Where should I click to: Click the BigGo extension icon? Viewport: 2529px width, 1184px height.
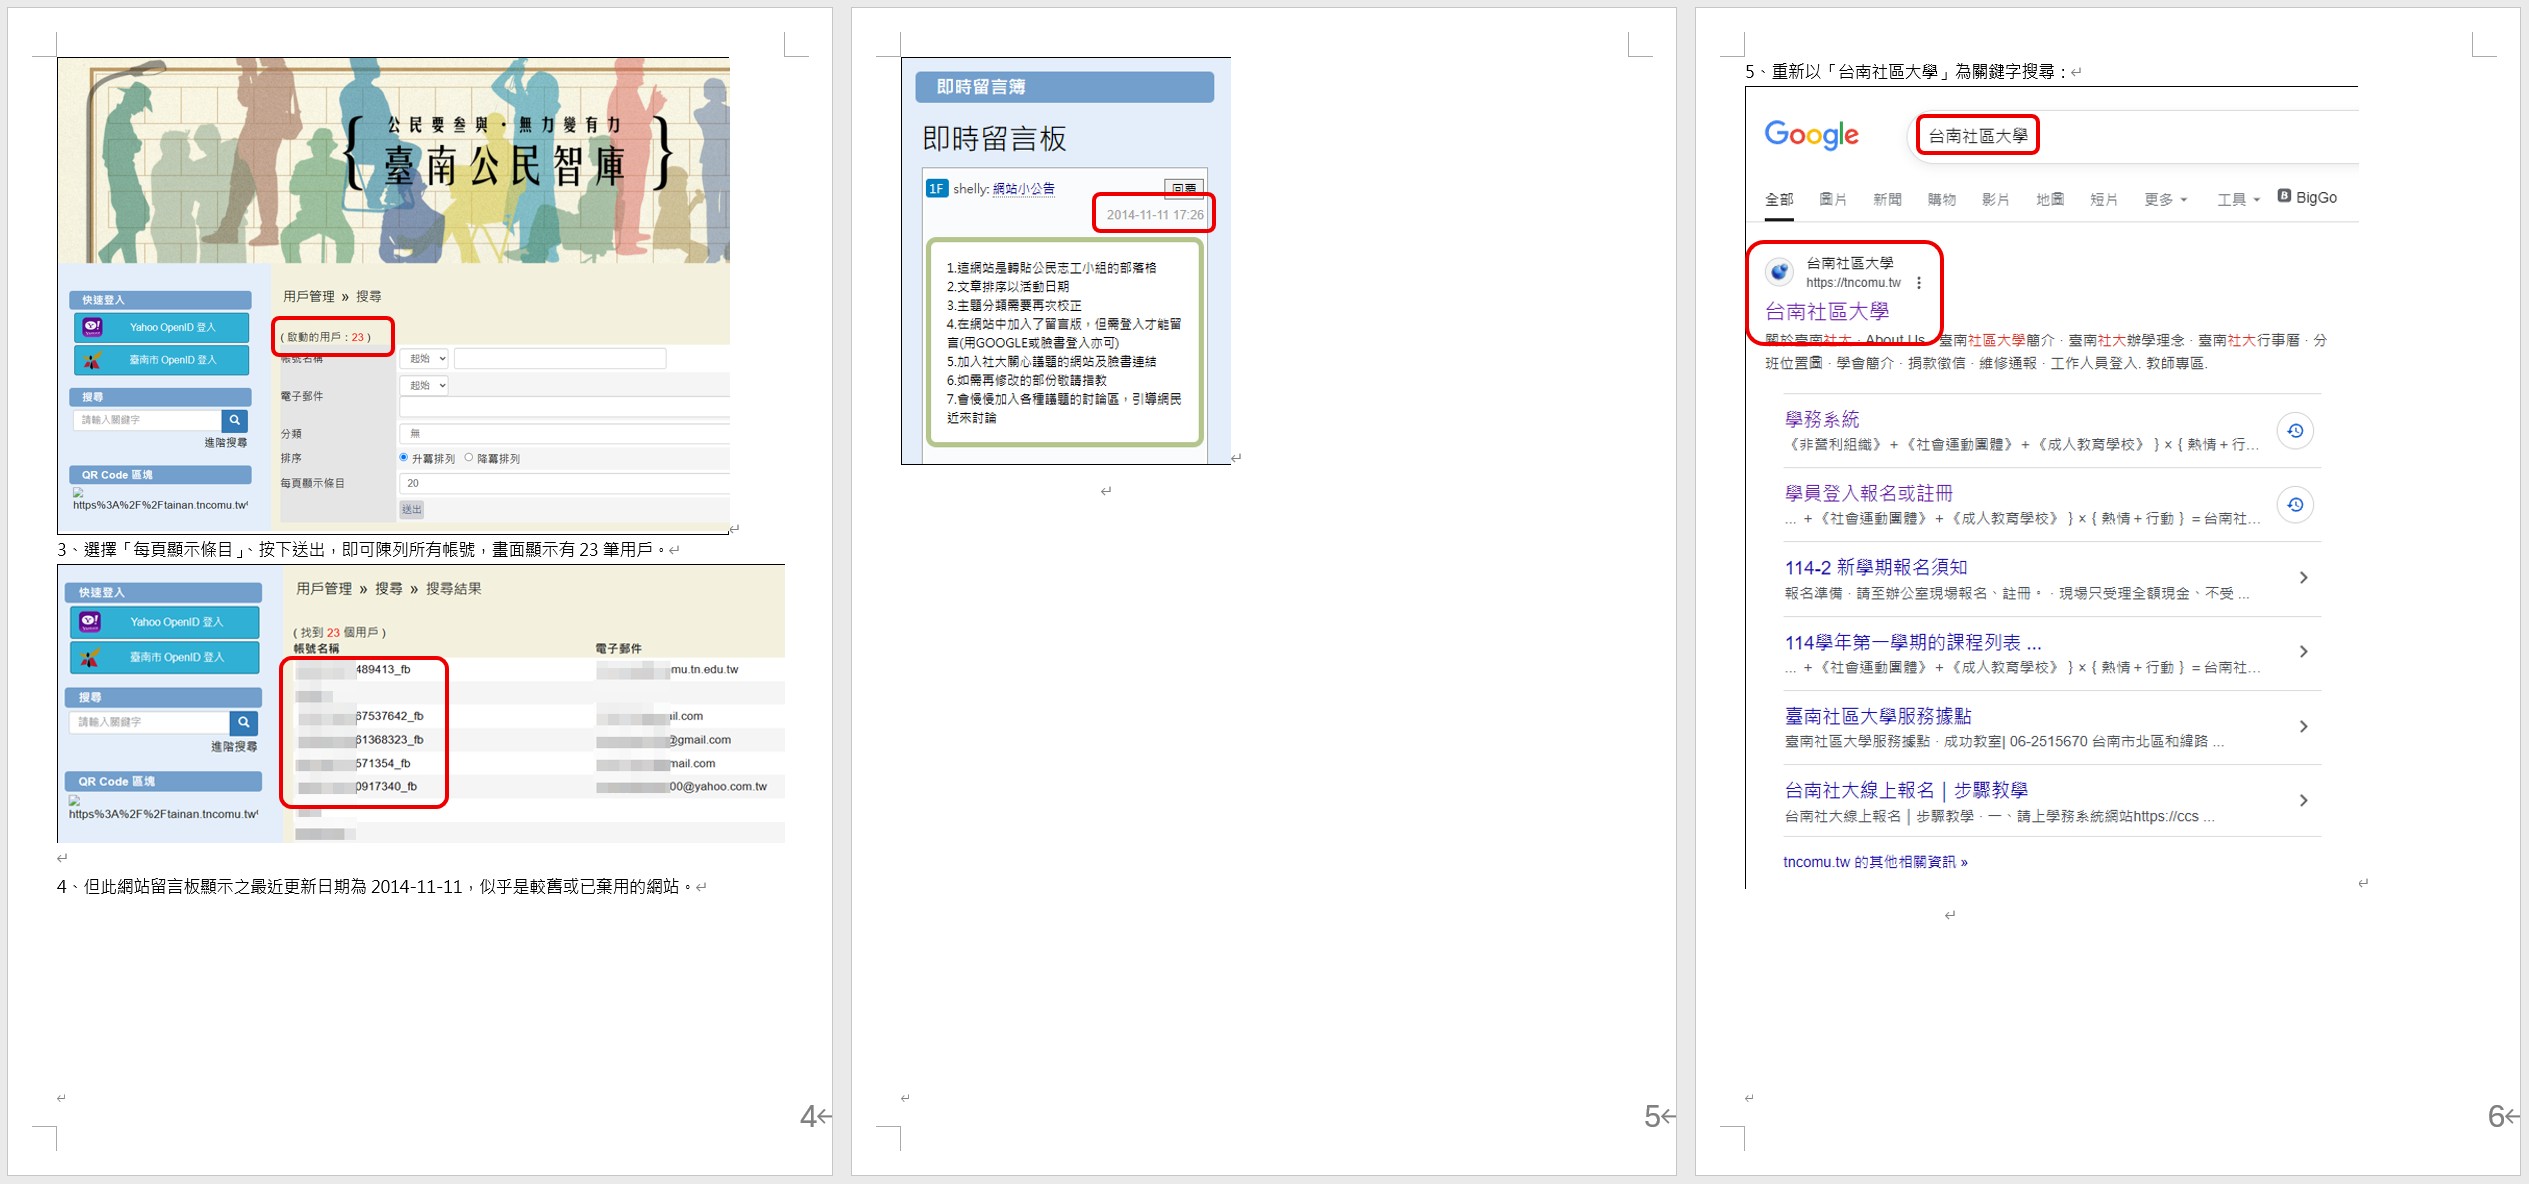coord(2284,196)
